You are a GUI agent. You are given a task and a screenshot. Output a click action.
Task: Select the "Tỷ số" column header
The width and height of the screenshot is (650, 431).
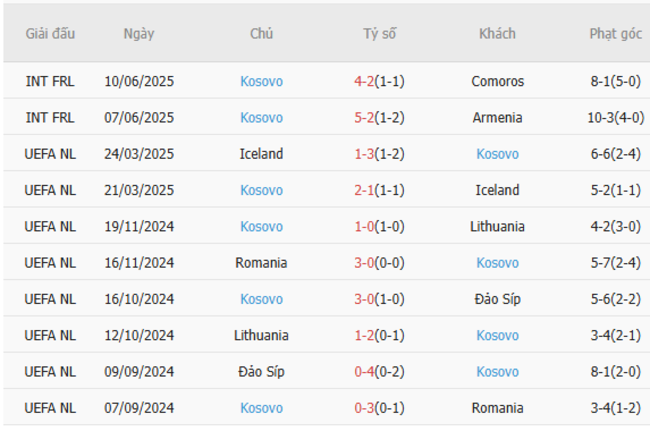tap(379, 33)
